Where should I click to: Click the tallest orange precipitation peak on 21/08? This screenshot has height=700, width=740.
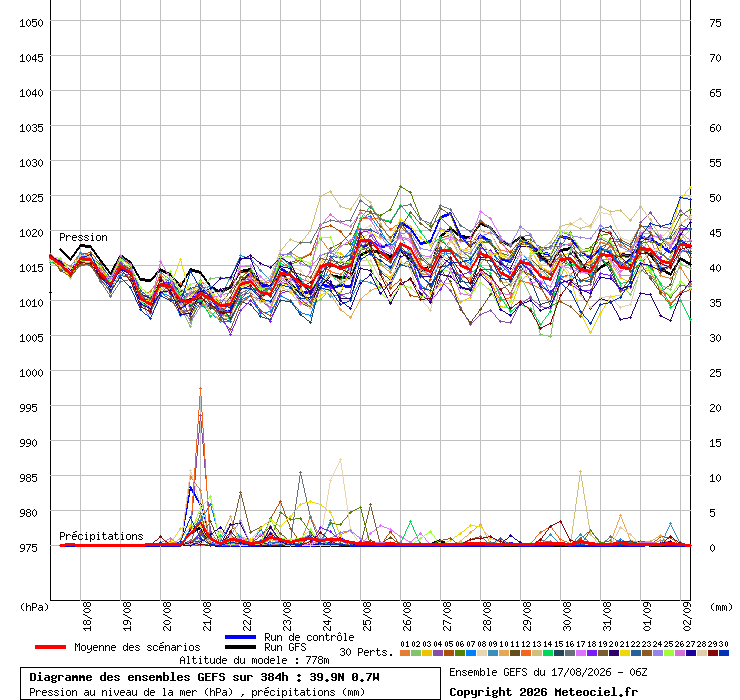(201, 389)
